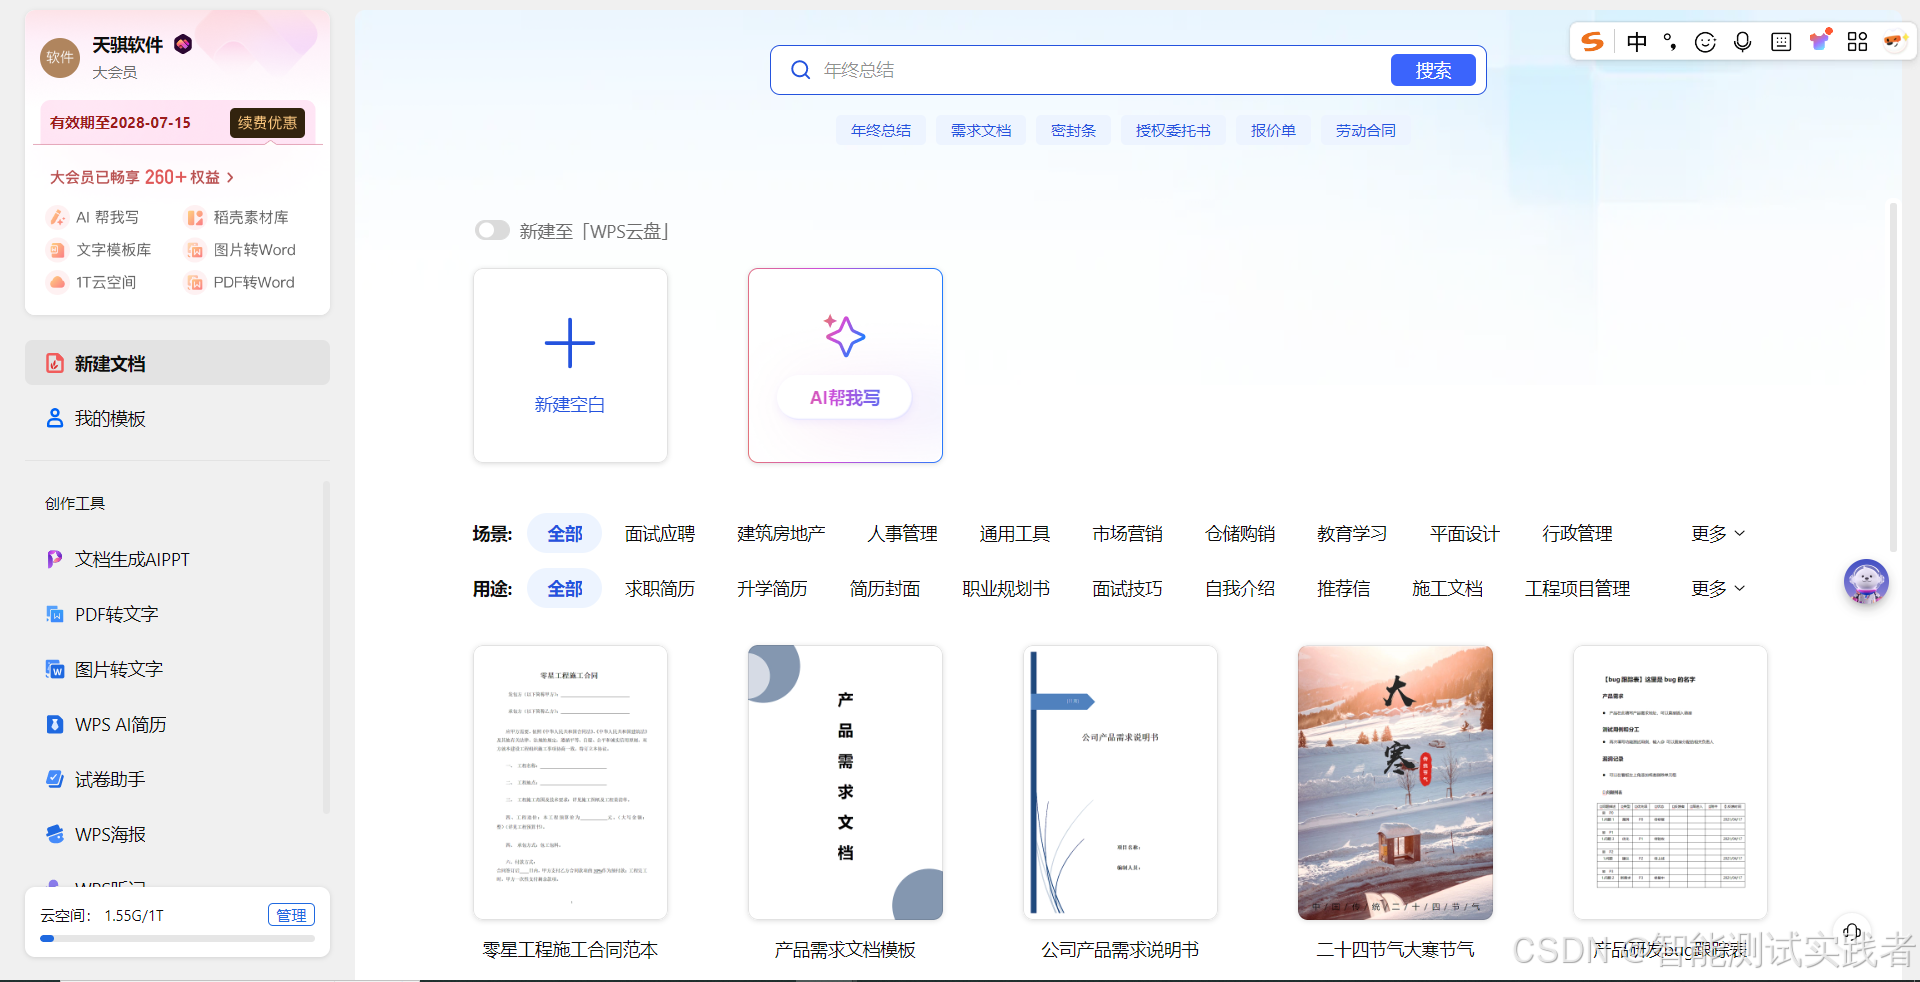Toggle 新建至「WPS云盘」 switch
1920x982 pixels.
492,230
